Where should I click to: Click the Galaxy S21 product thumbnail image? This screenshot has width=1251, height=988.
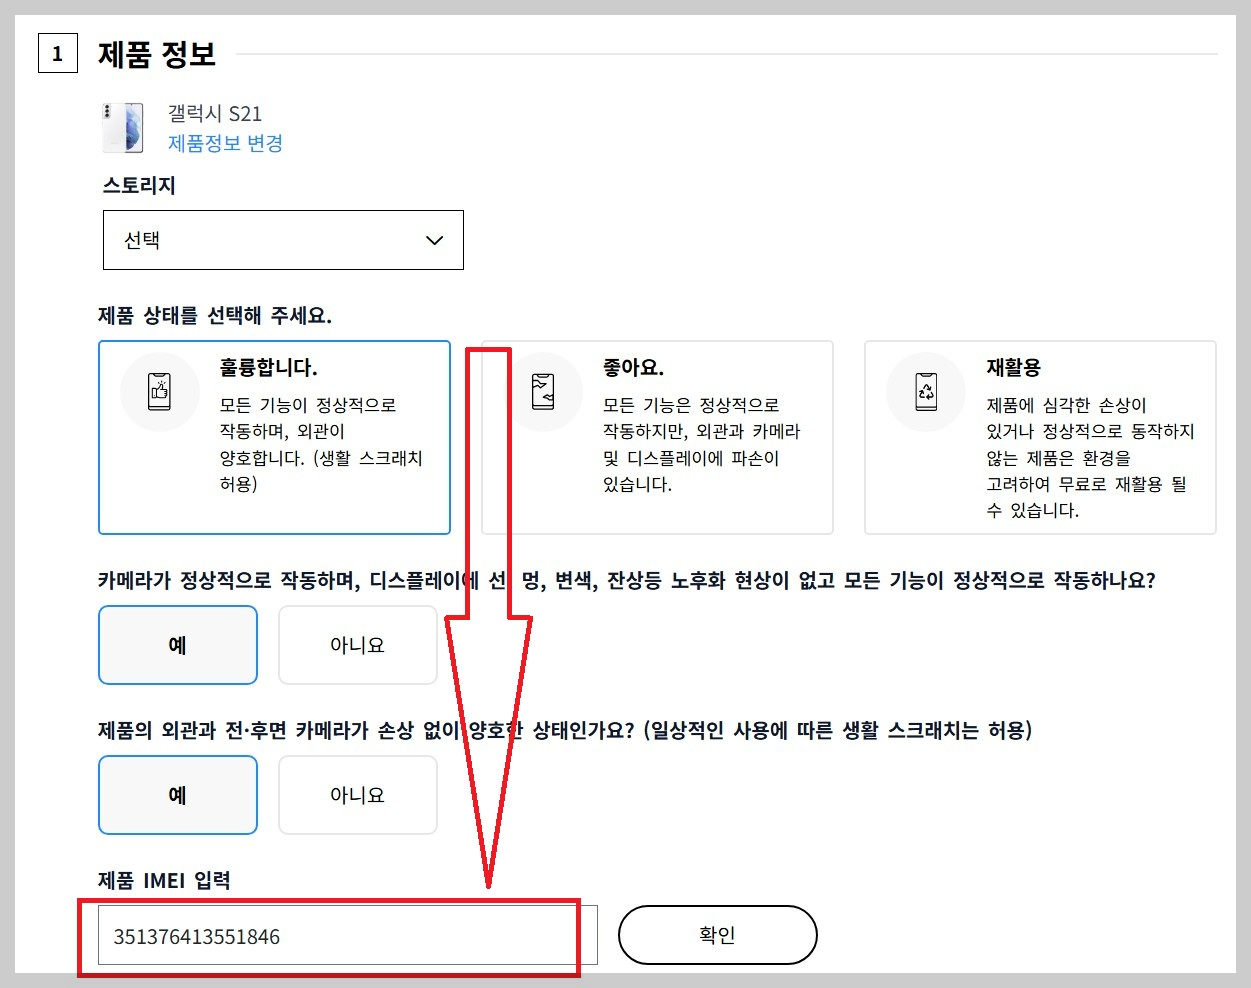click(x=121, y=127)
